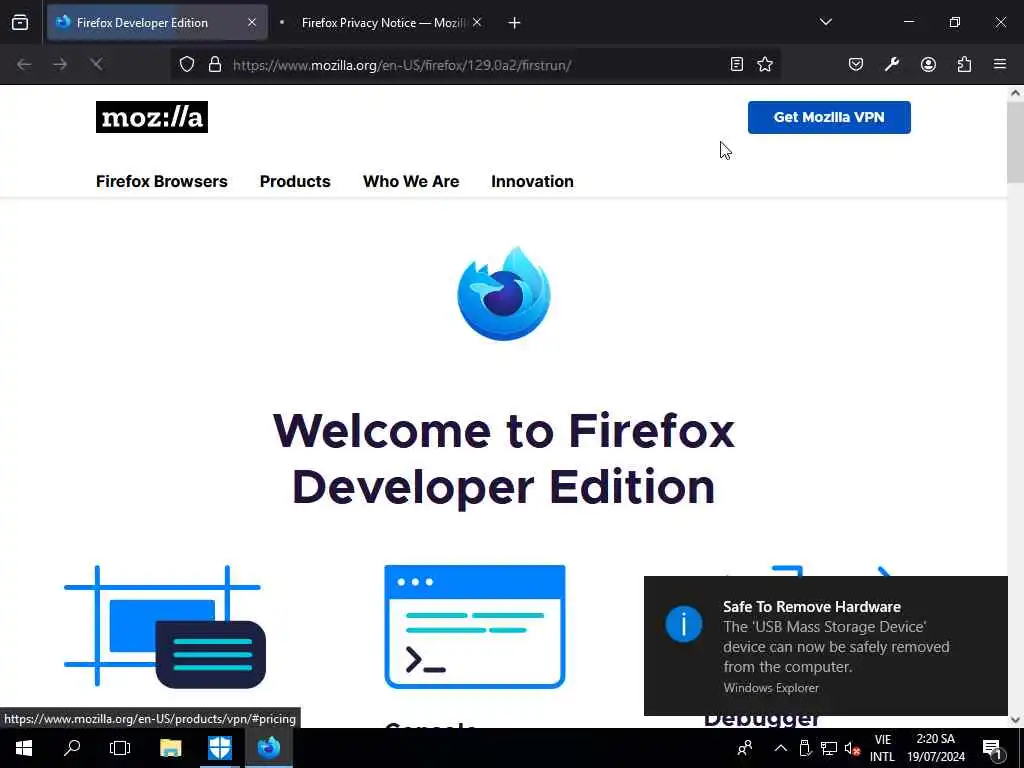Open Firefox account icon
1024x768 pixels.
tap(928, 65)
